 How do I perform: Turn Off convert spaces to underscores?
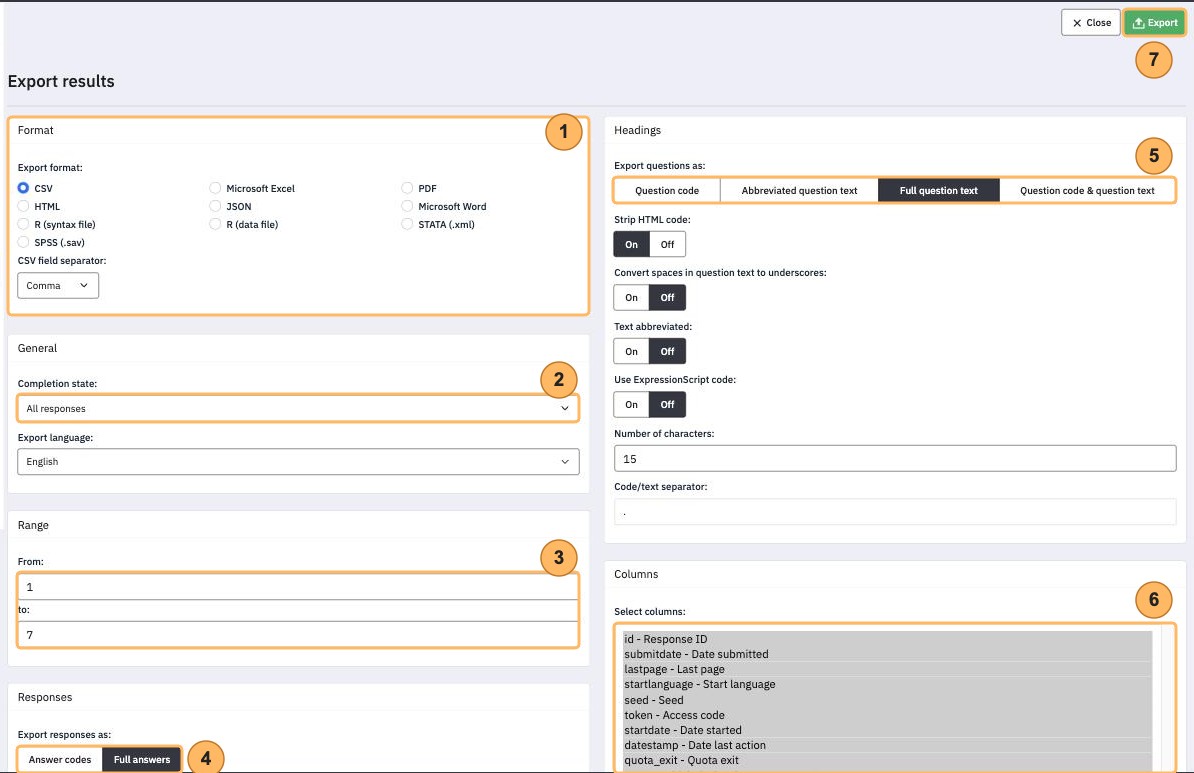coord(667,298)
